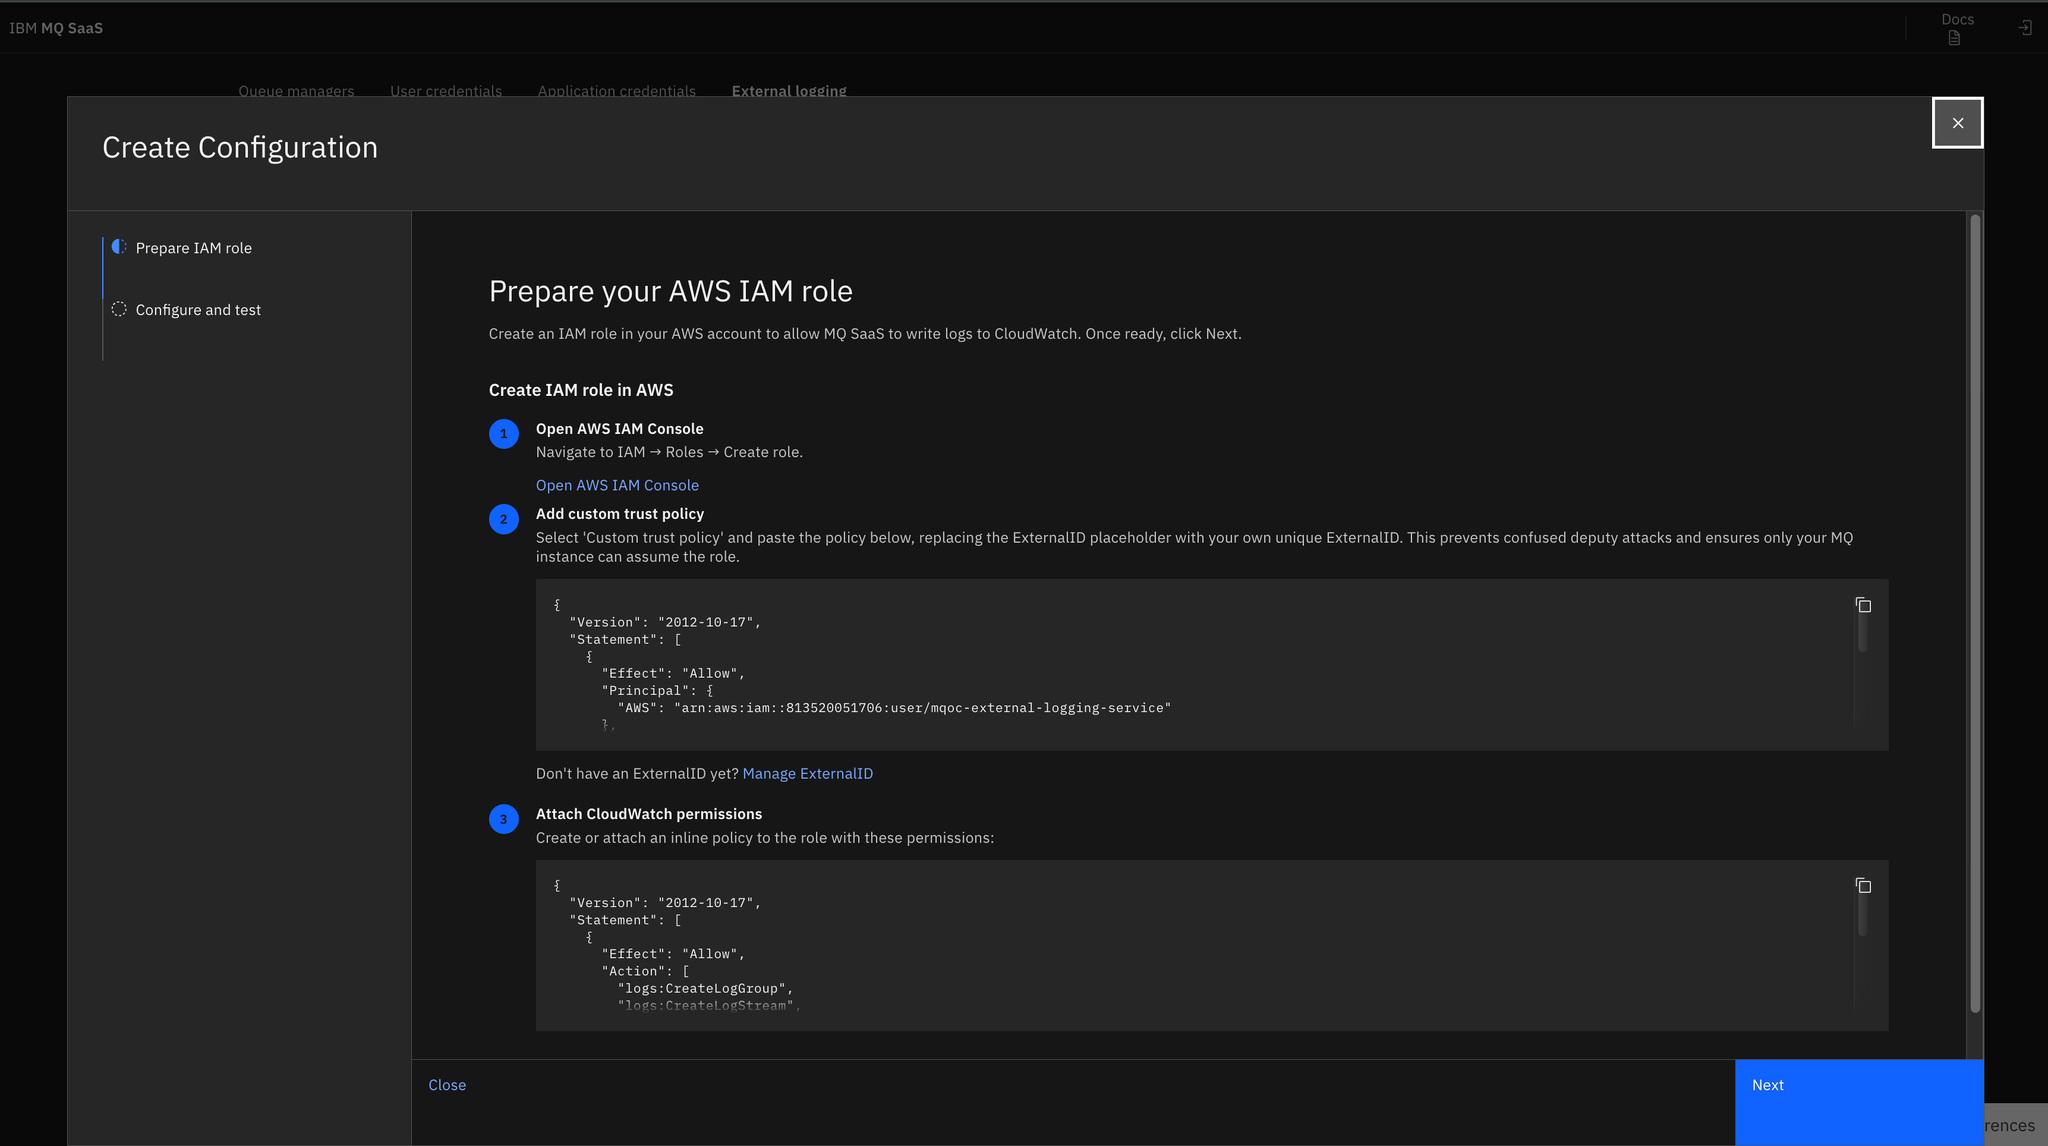Click 'Navigate to IAM → Roles → Create role.' text

[x=669, y=452]
